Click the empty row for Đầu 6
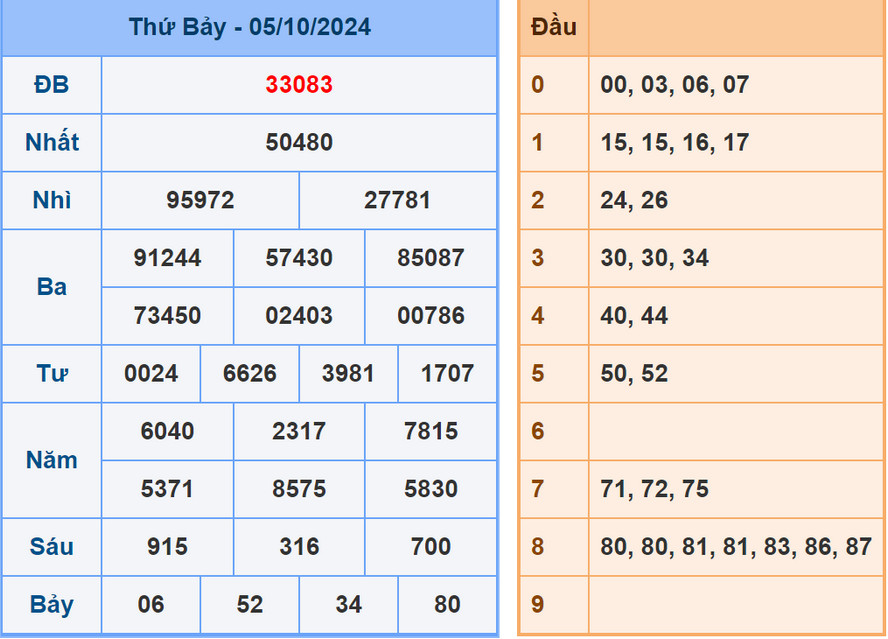The height and width of the screenshot is (639, 888). tap(700, 432)
